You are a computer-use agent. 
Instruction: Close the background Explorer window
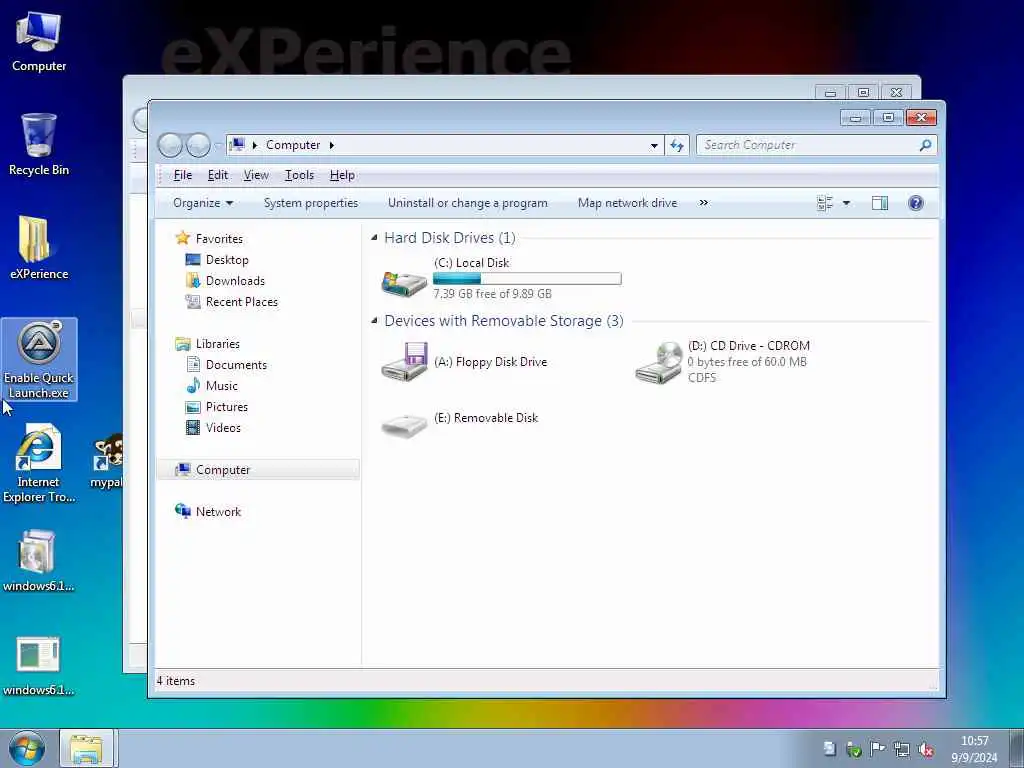[897, 93]
